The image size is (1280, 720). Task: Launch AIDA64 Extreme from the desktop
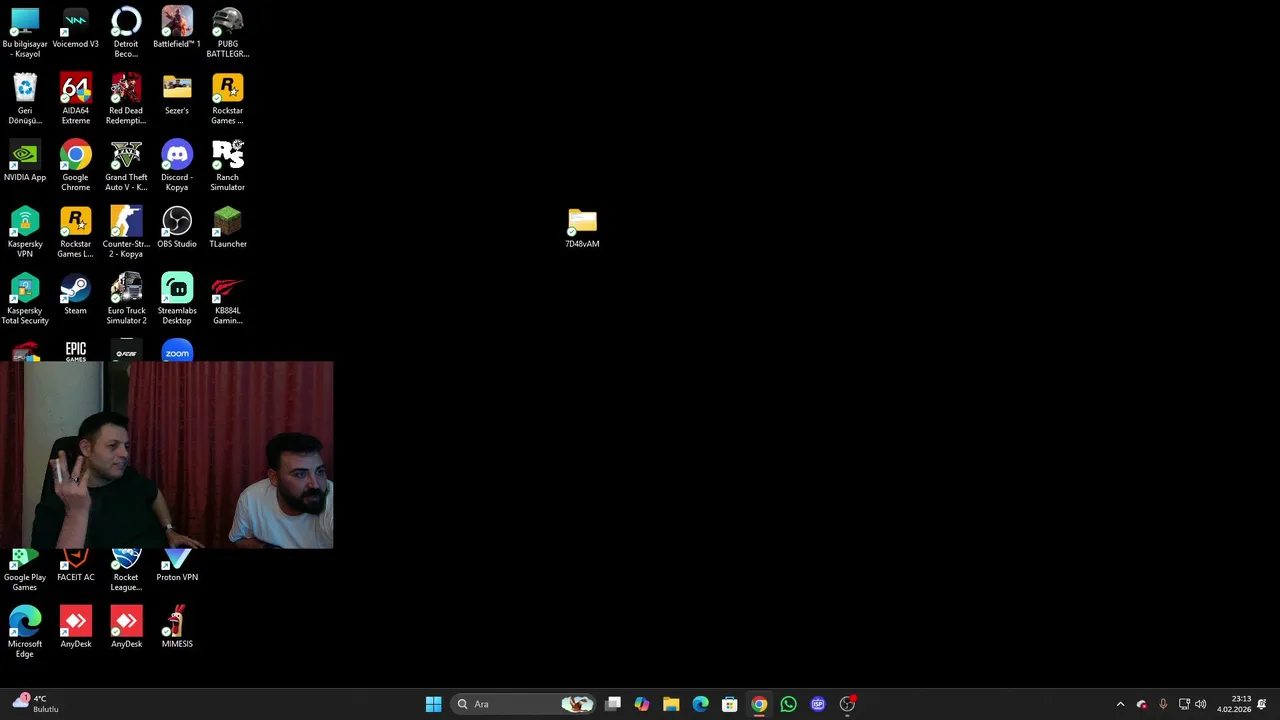pos(75,98)
